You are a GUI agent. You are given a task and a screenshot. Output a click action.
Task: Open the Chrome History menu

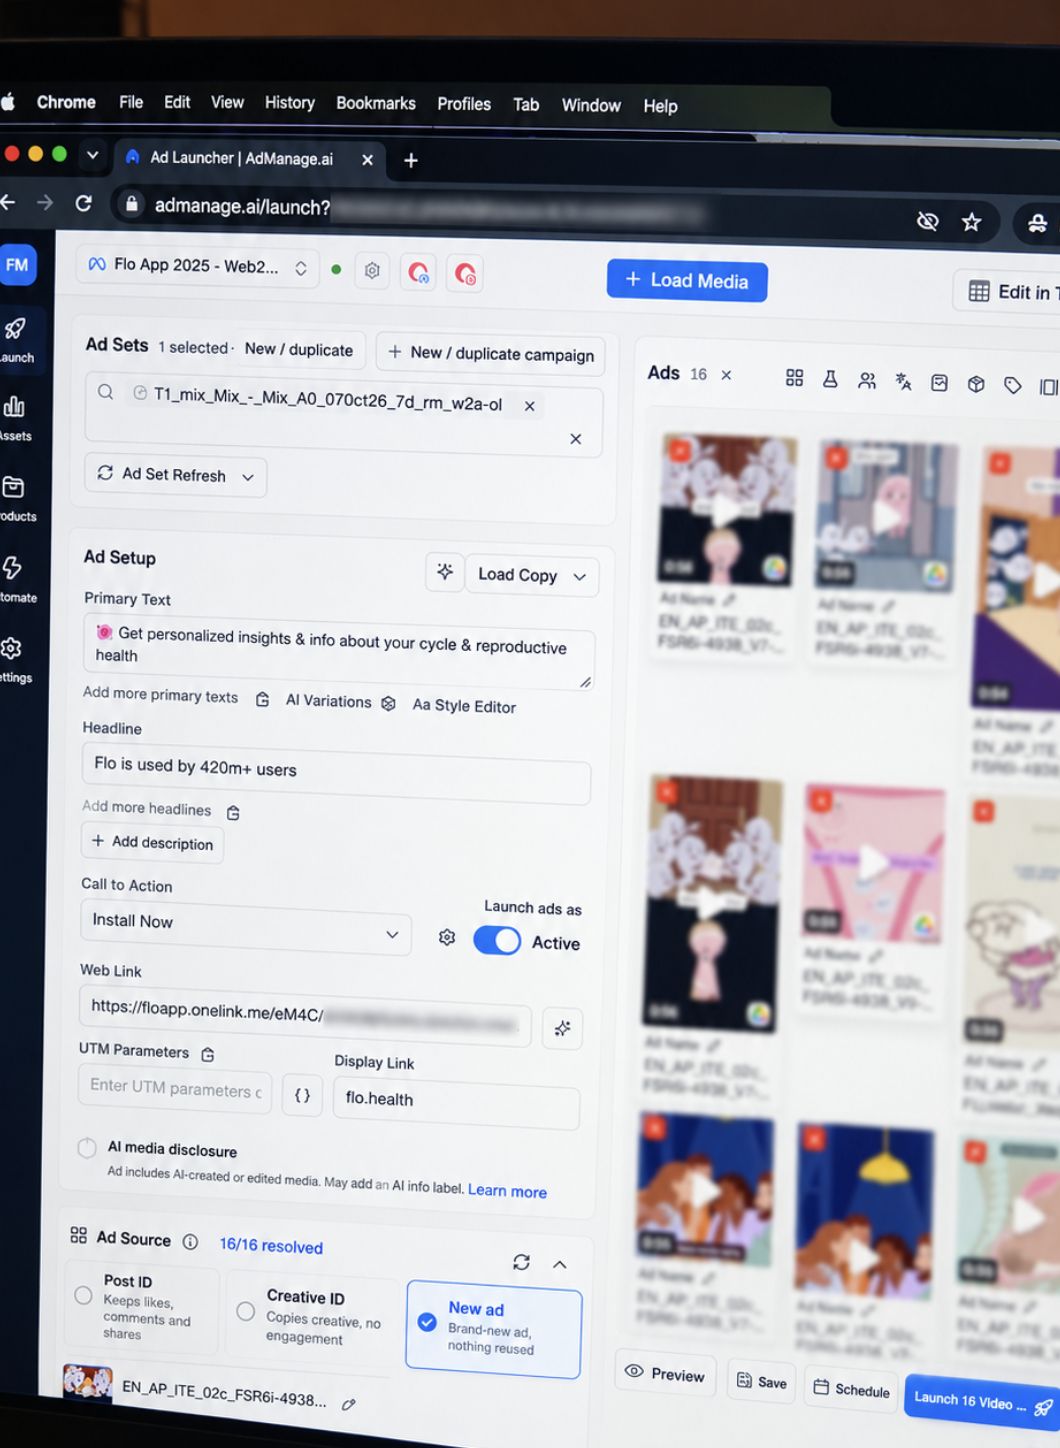coord(289,103)
